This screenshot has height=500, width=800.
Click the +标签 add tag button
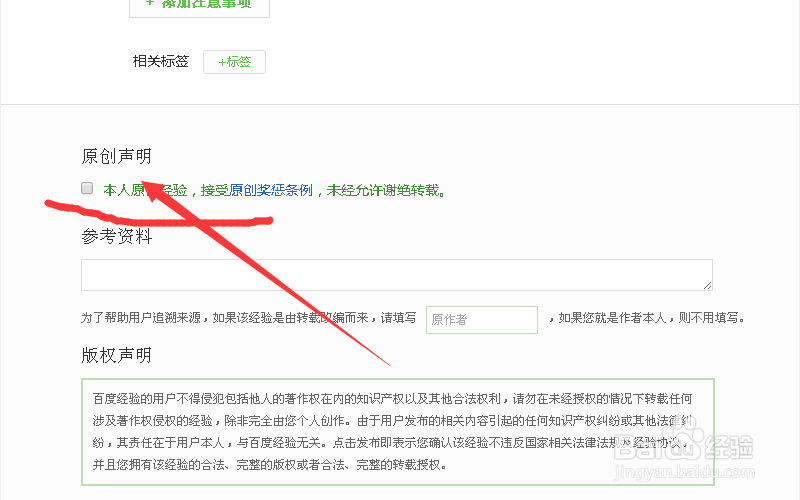(234, 62)
